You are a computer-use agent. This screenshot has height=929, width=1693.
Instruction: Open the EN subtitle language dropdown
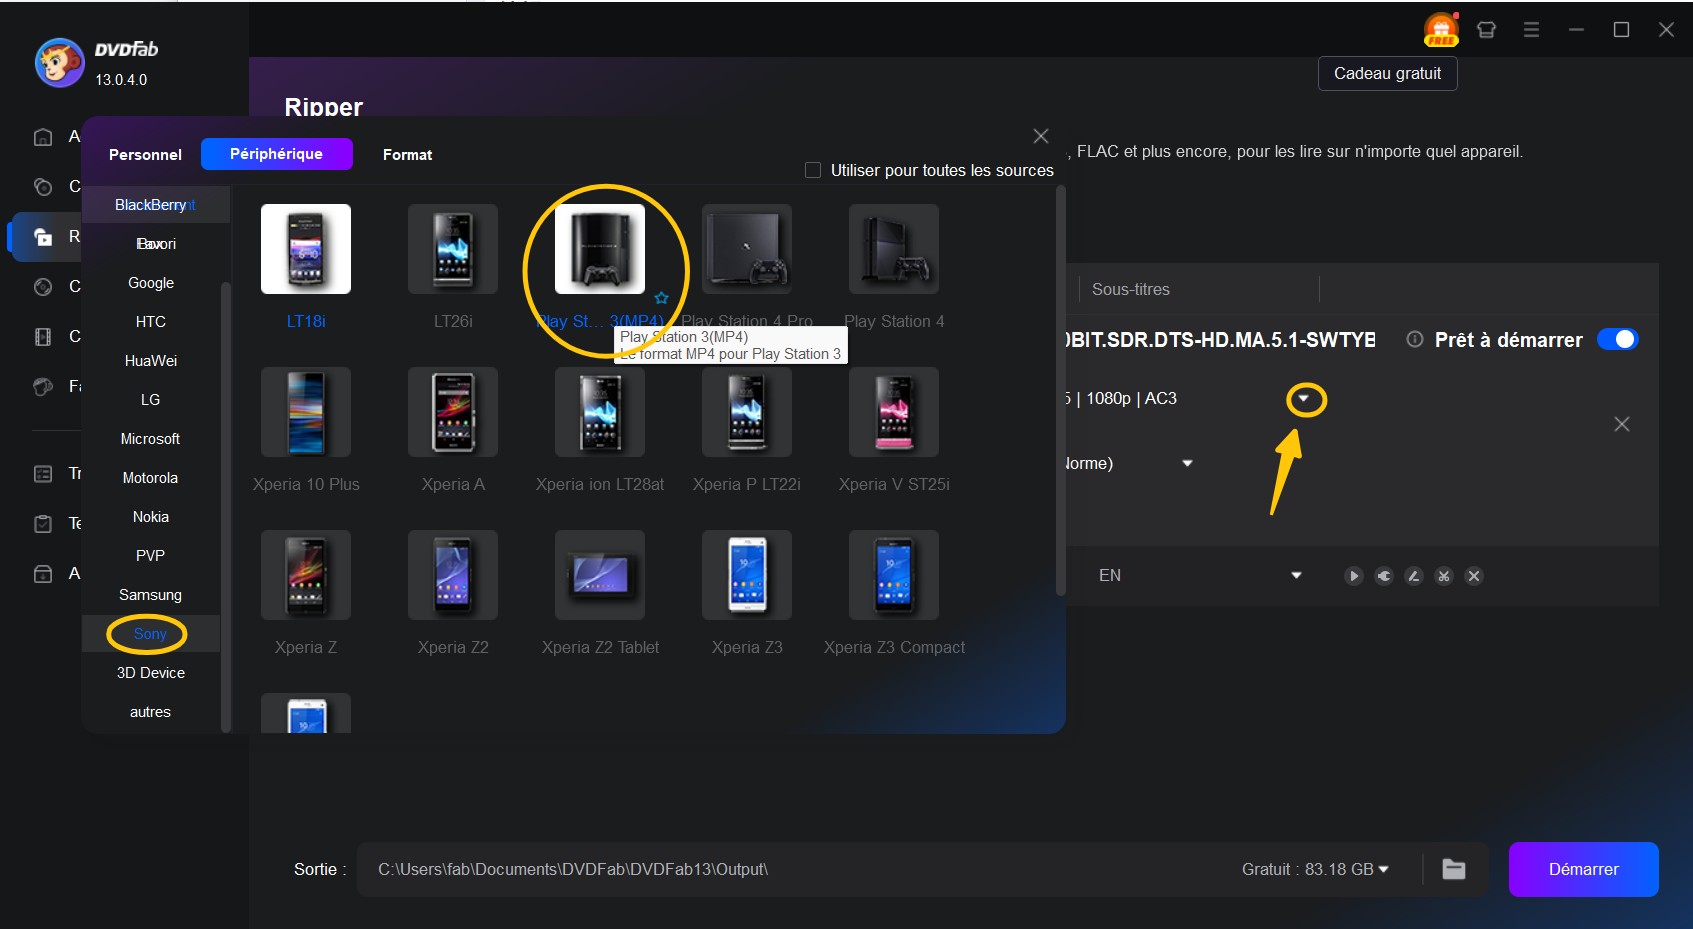(1296, 576)
